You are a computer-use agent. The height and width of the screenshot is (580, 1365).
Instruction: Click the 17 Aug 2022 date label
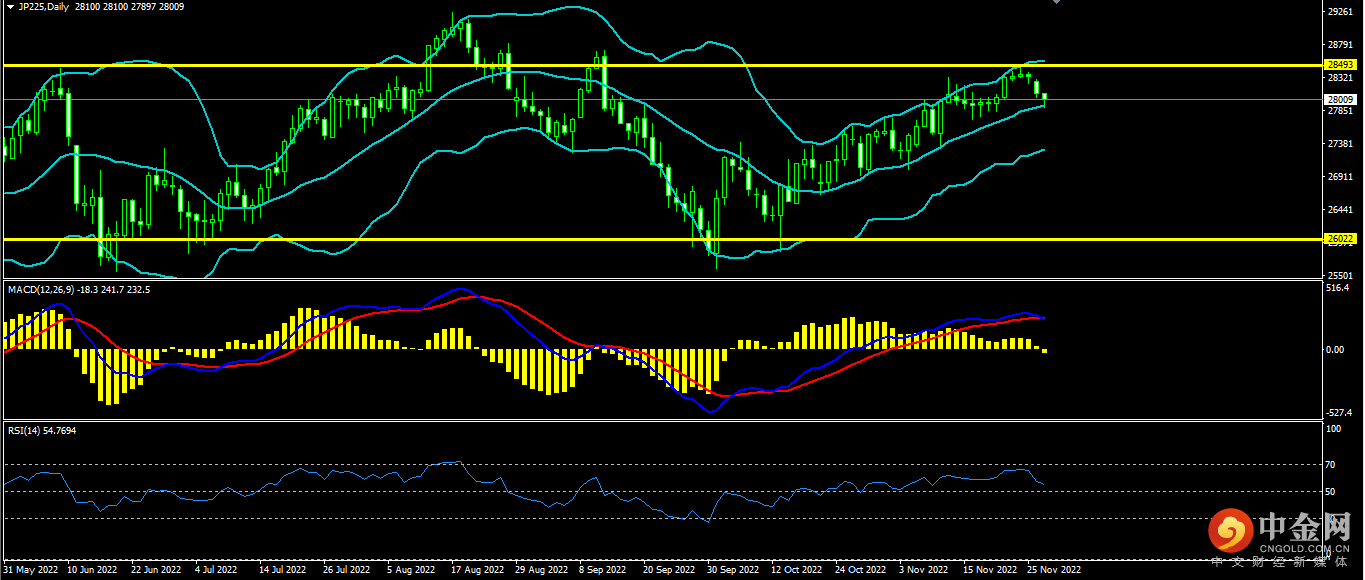tap(476, 570)
